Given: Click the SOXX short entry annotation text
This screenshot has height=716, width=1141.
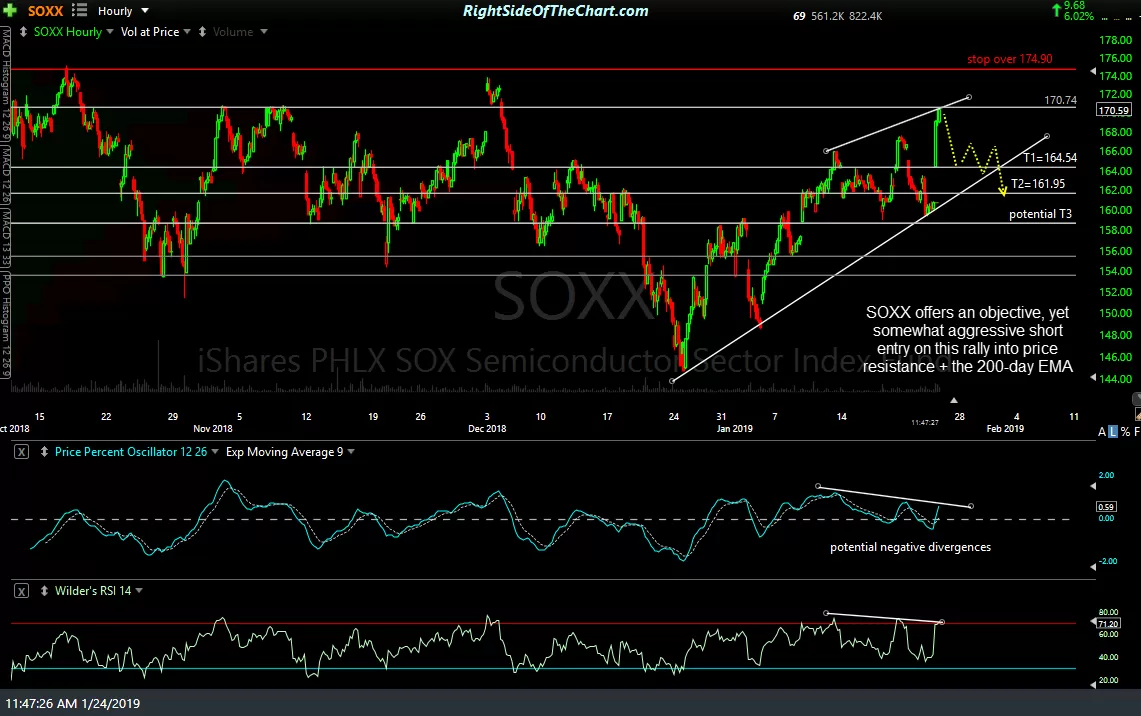Looking at the screenshot, I should (968, 339).
